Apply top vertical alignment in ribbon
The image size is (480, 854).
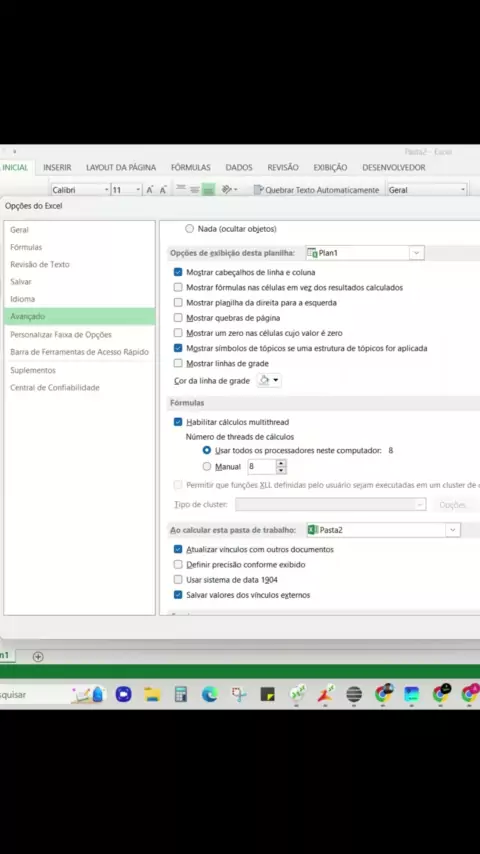point(181,190)
